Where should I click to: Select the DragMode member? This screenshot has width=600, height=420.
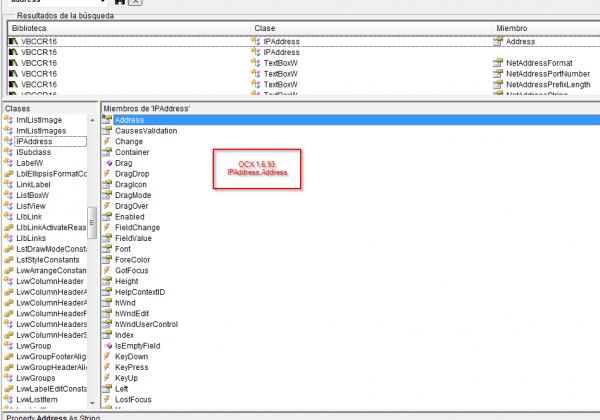133,195
